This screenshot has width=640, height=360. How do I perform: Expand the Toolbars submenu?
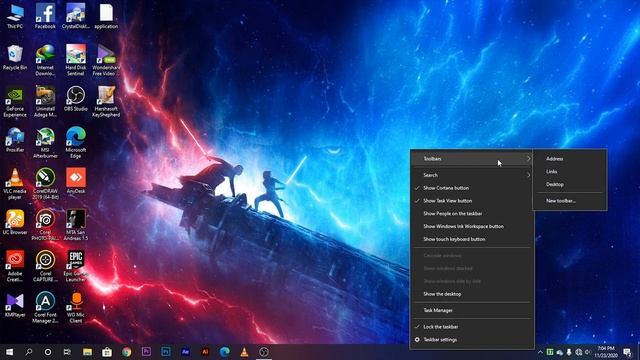pos(472,159)
